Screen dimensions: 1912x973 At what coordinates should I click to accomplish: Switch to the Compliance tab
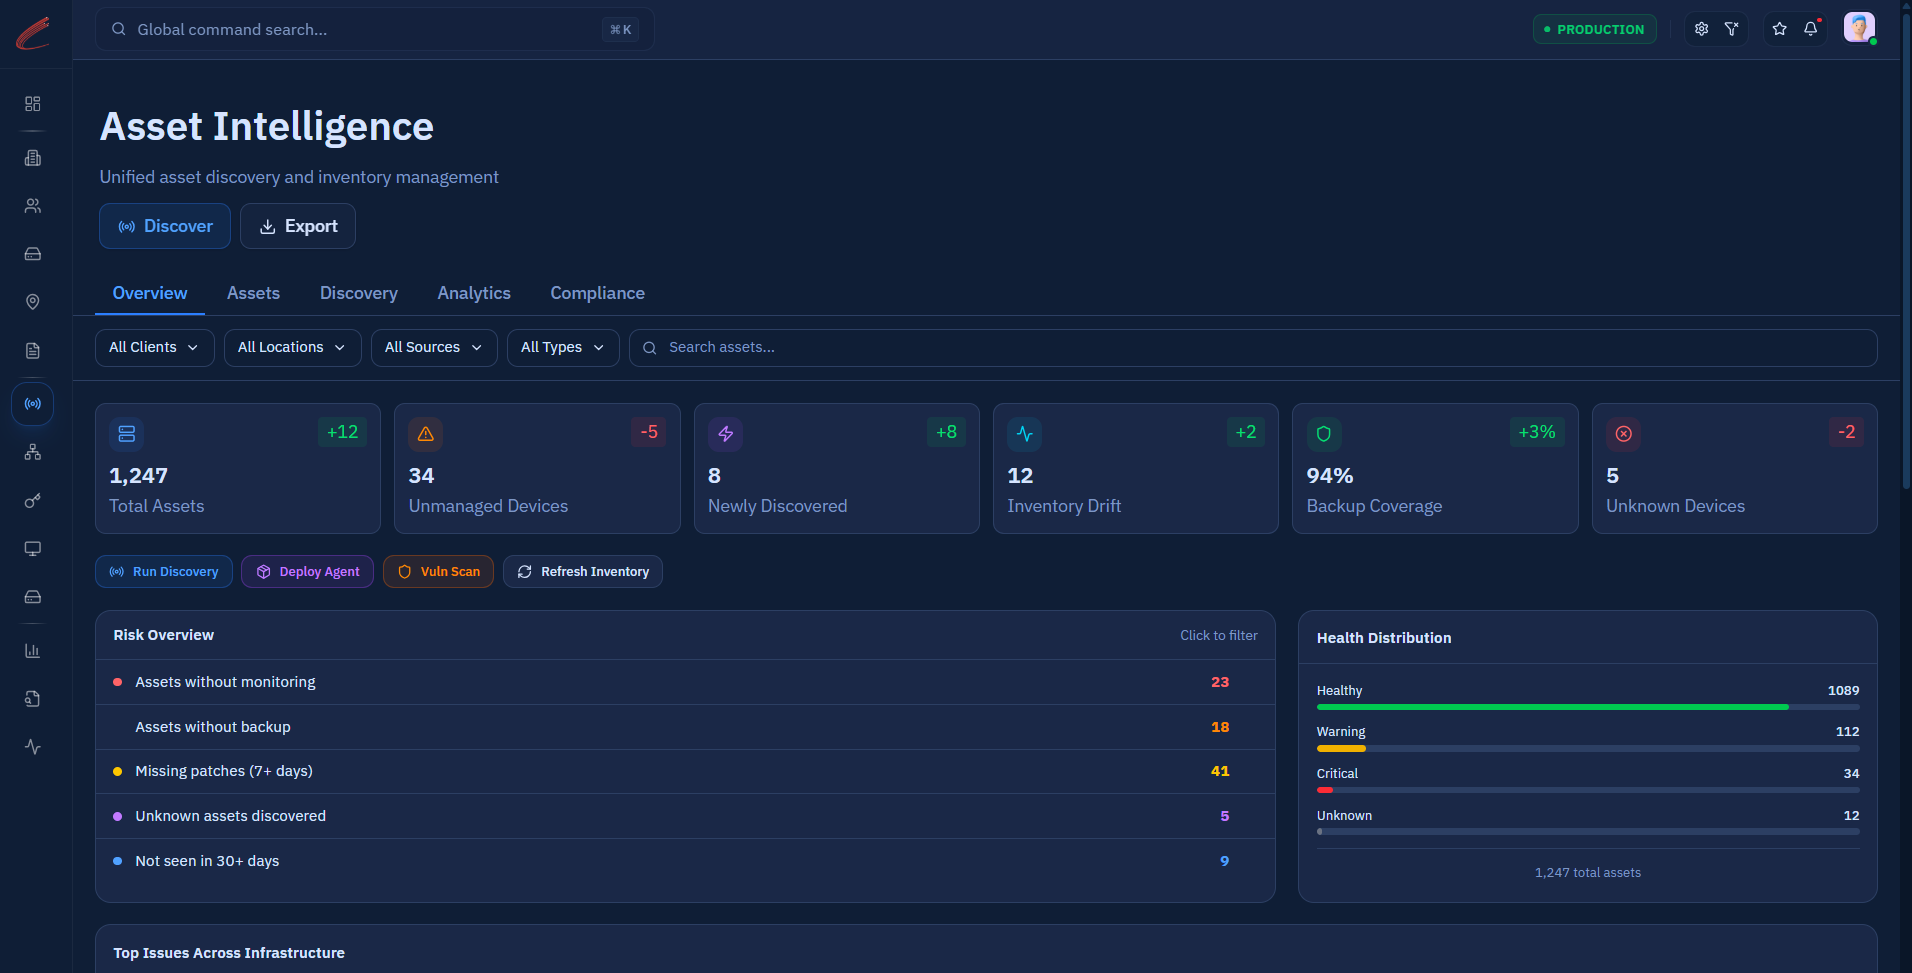(597, 293)
